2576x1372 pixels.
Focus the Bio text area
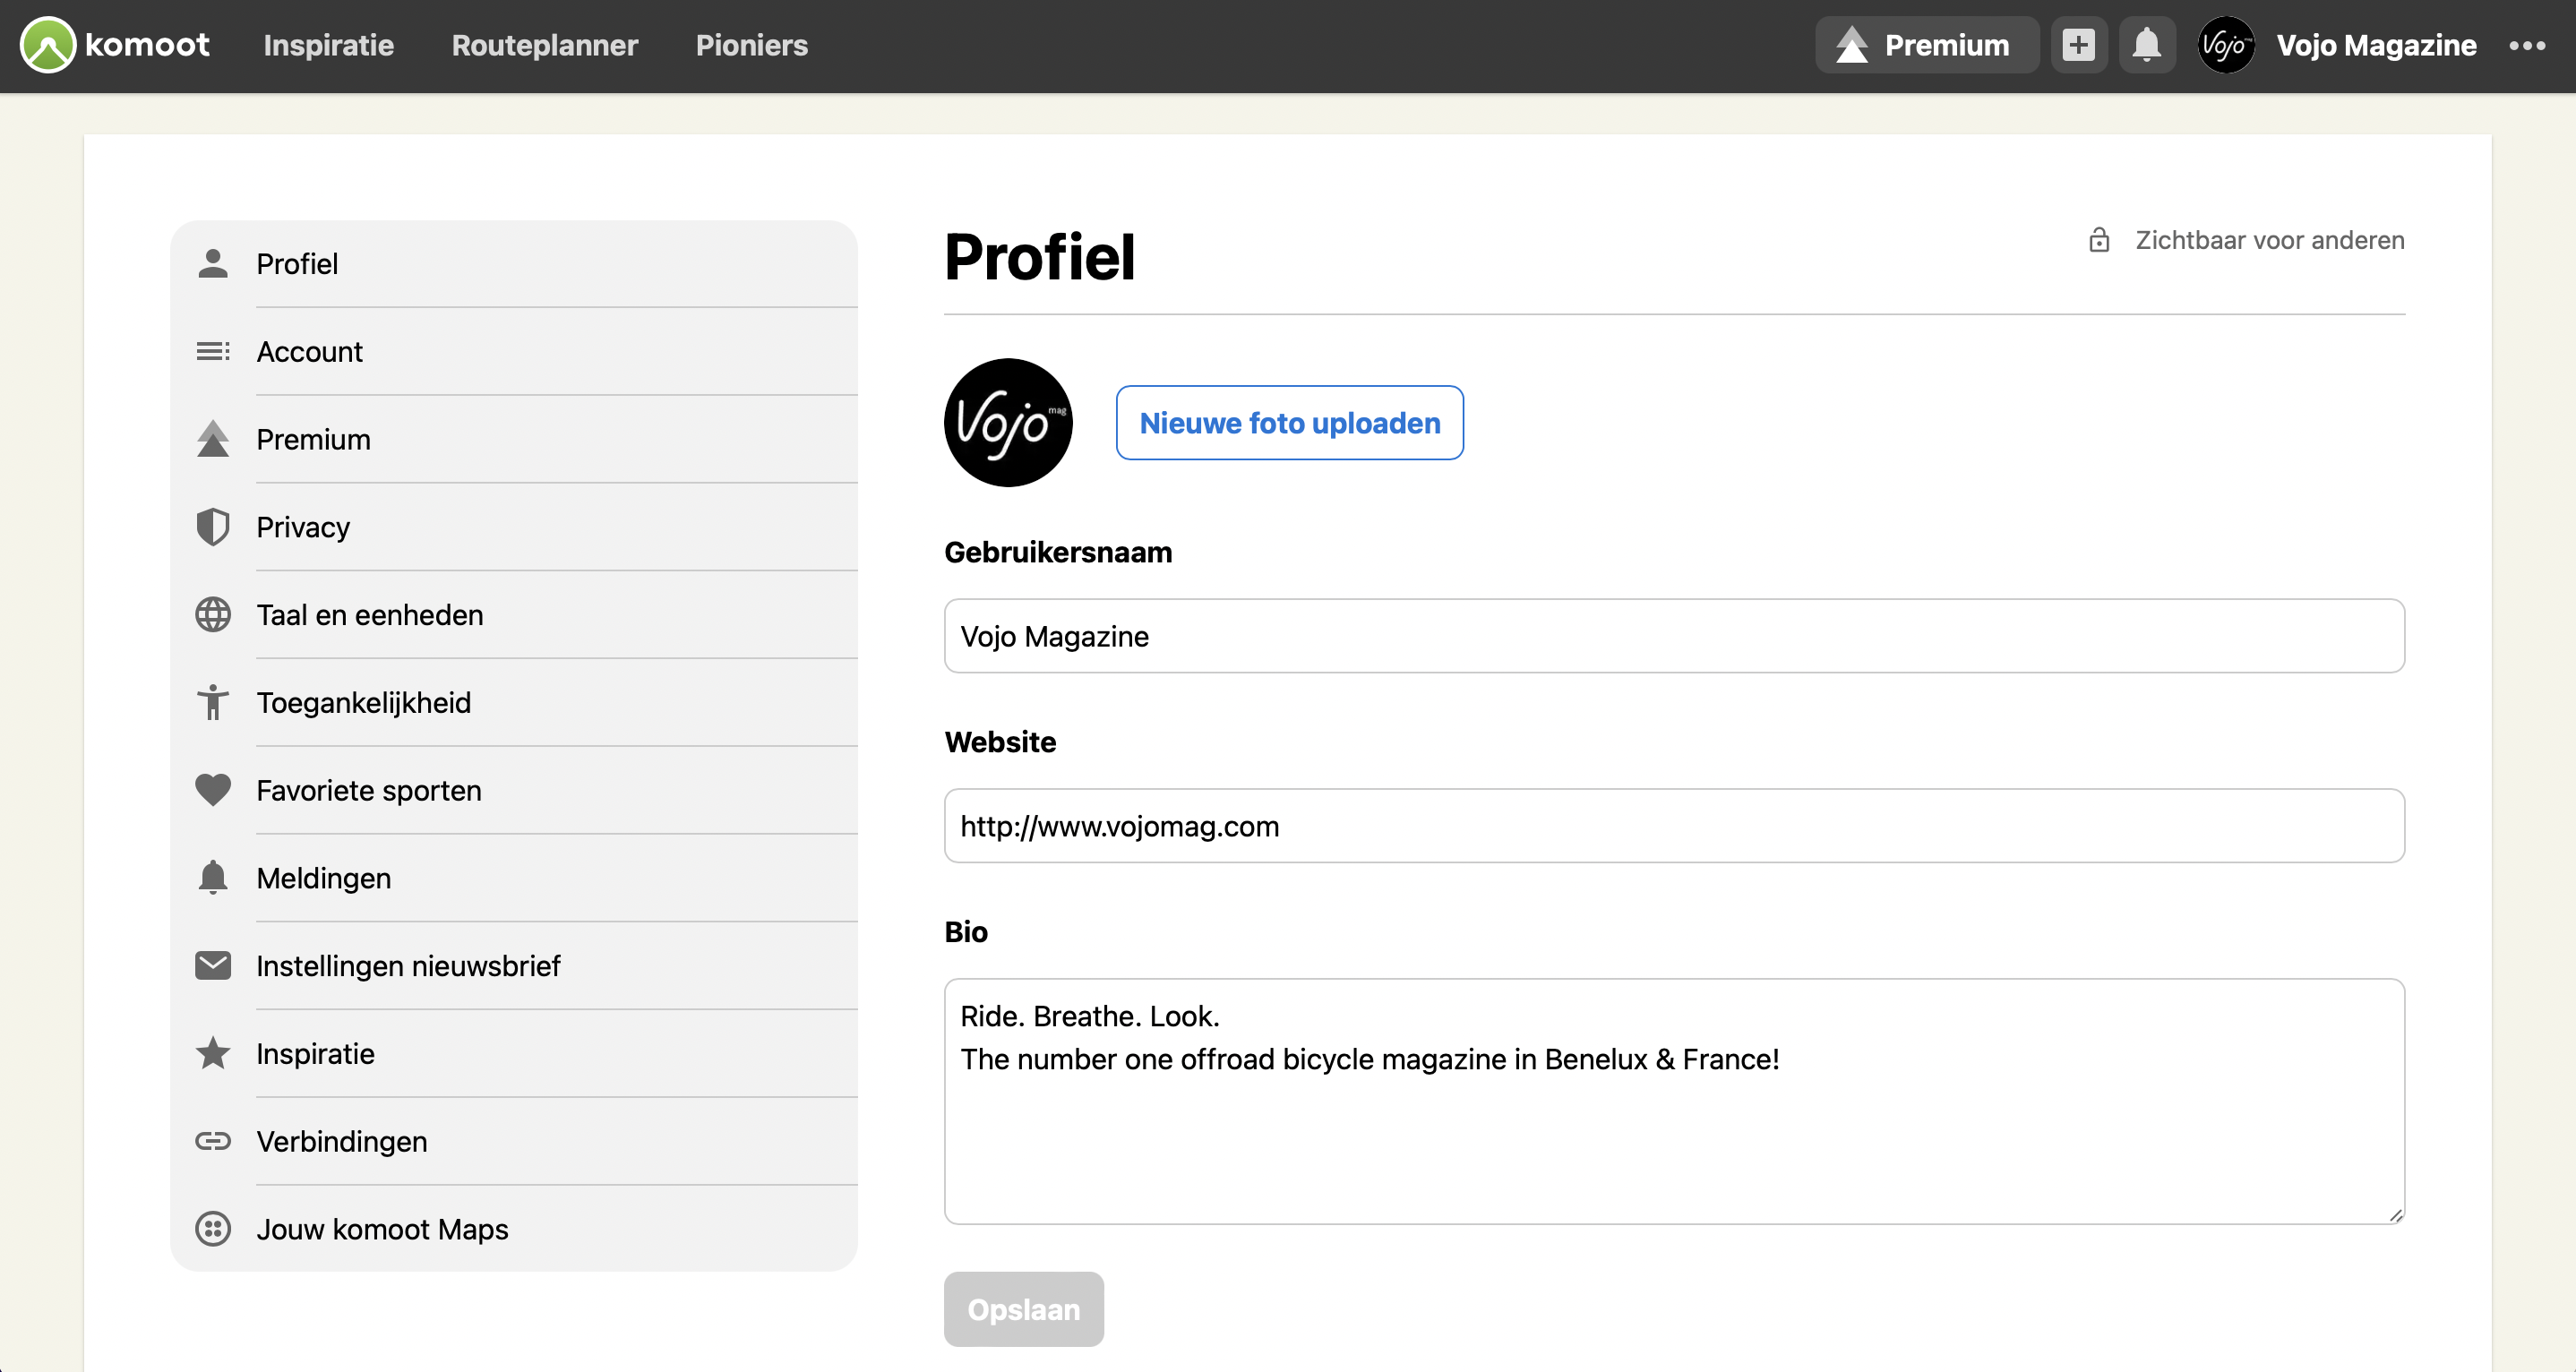pos(1674,1101)
